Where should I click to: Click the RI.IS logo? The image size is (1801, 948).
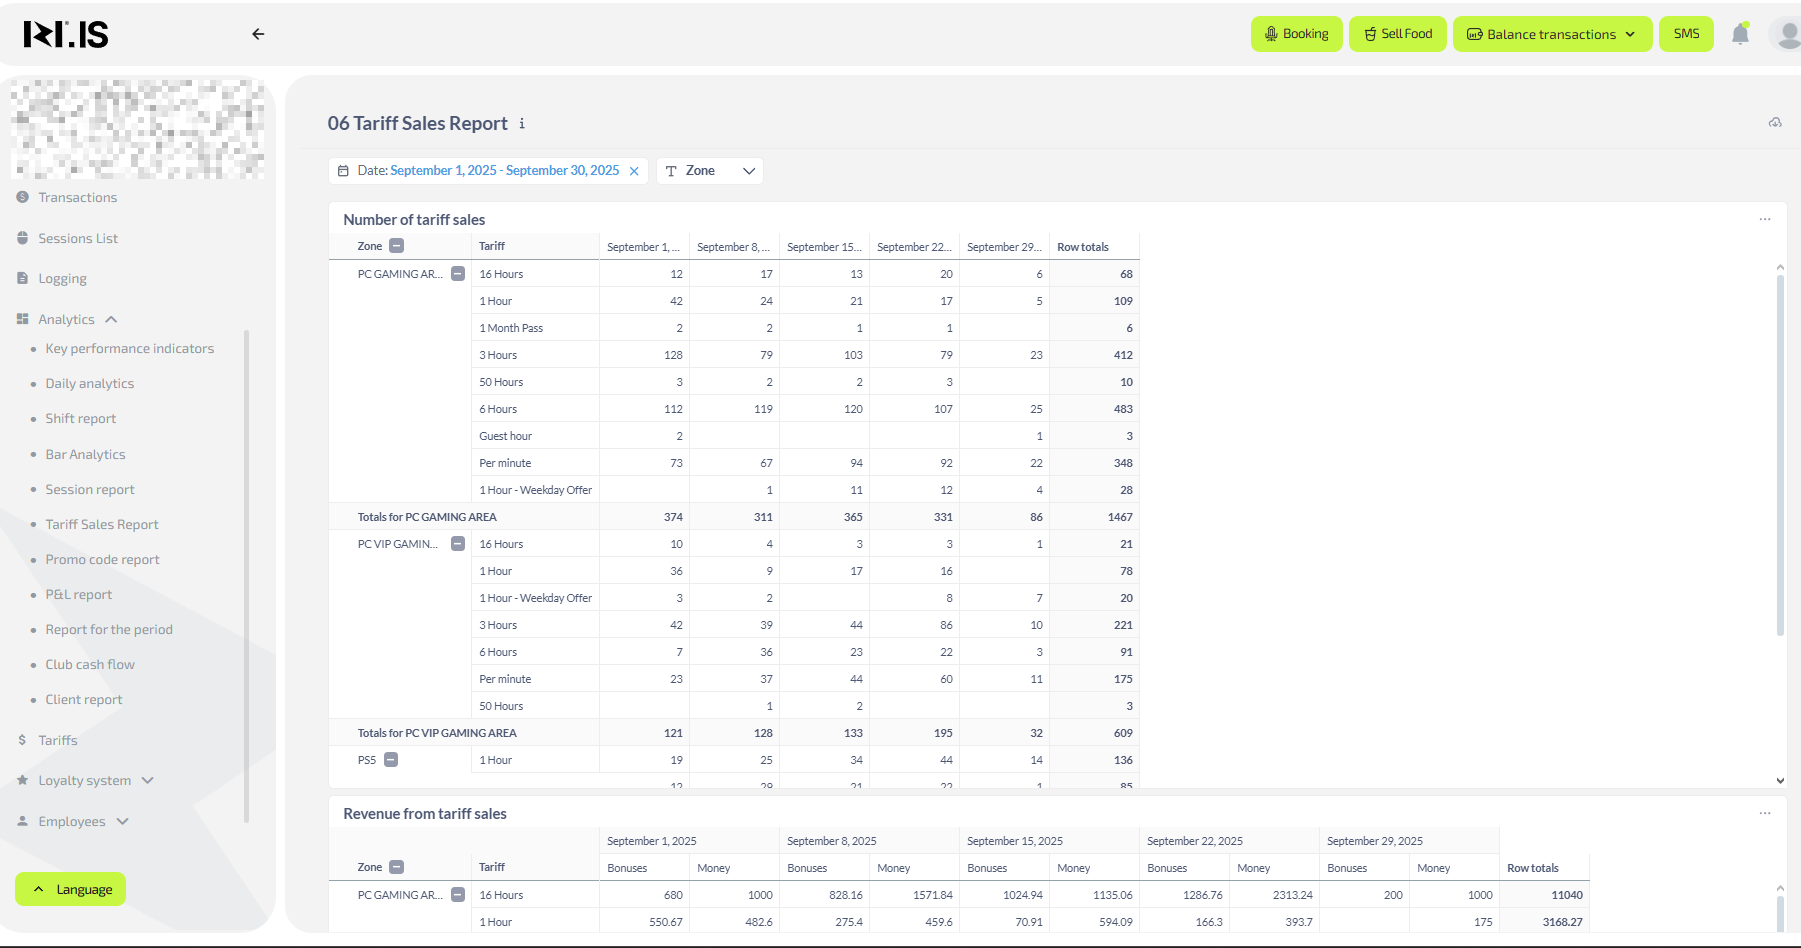coord(66,35)
